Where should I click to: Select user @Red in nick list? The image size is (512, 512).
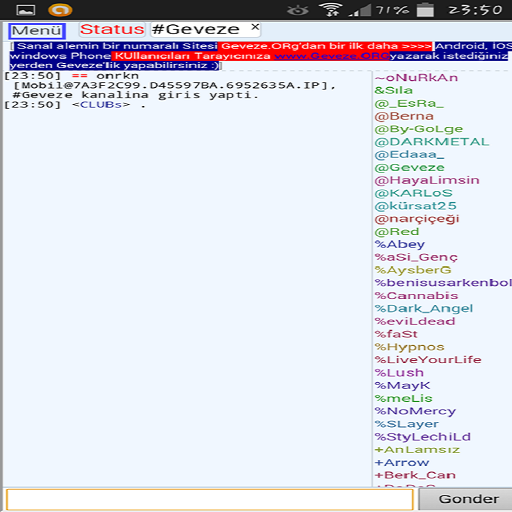click(397, 232)
